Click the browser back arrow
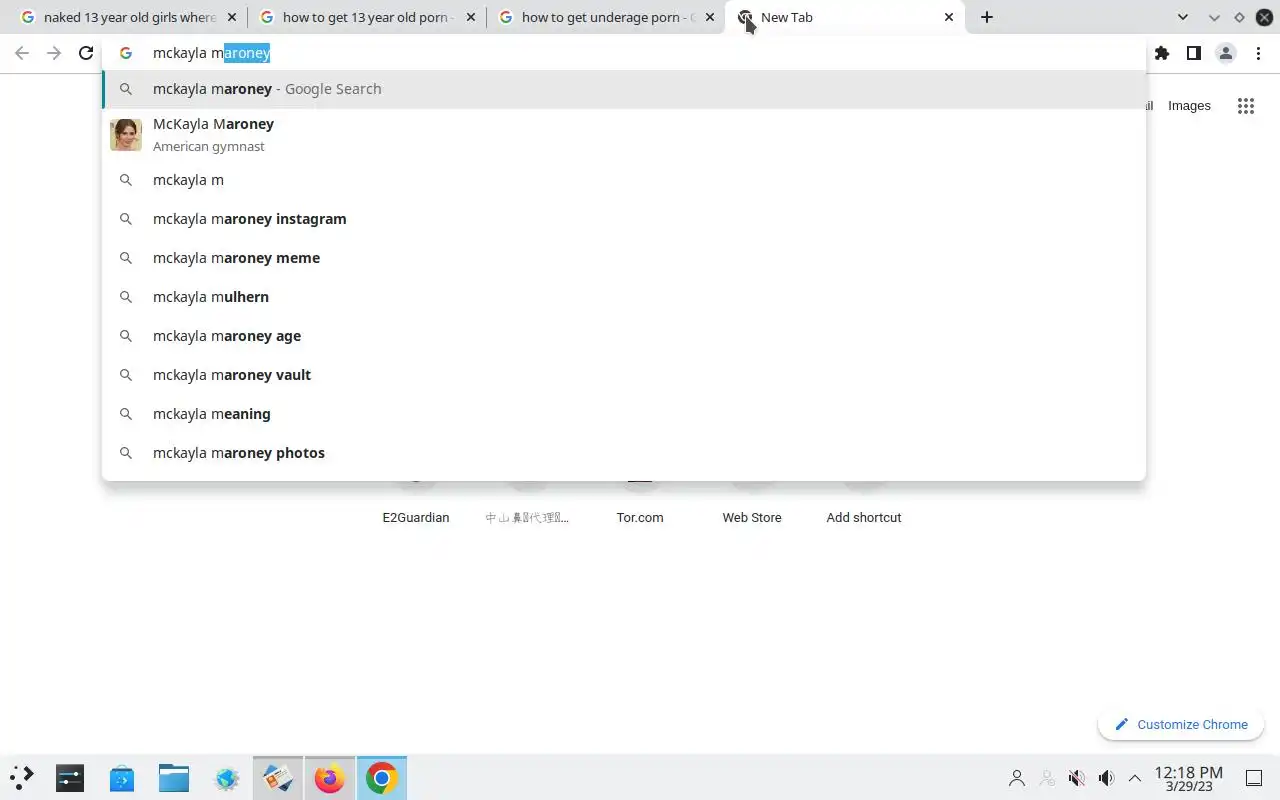Screen dimensions: 1280x800 [x=22, y=53]
